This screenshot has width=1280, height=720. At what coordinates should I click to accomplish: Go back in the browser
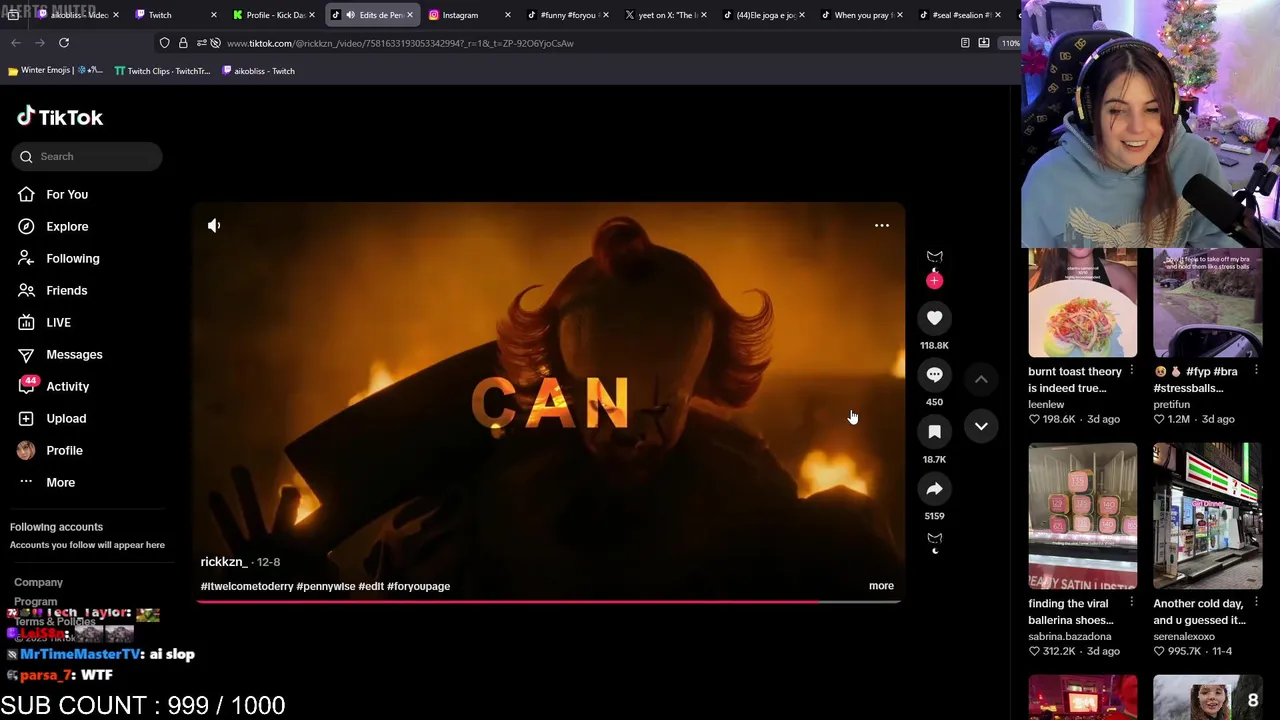[16, 43]
